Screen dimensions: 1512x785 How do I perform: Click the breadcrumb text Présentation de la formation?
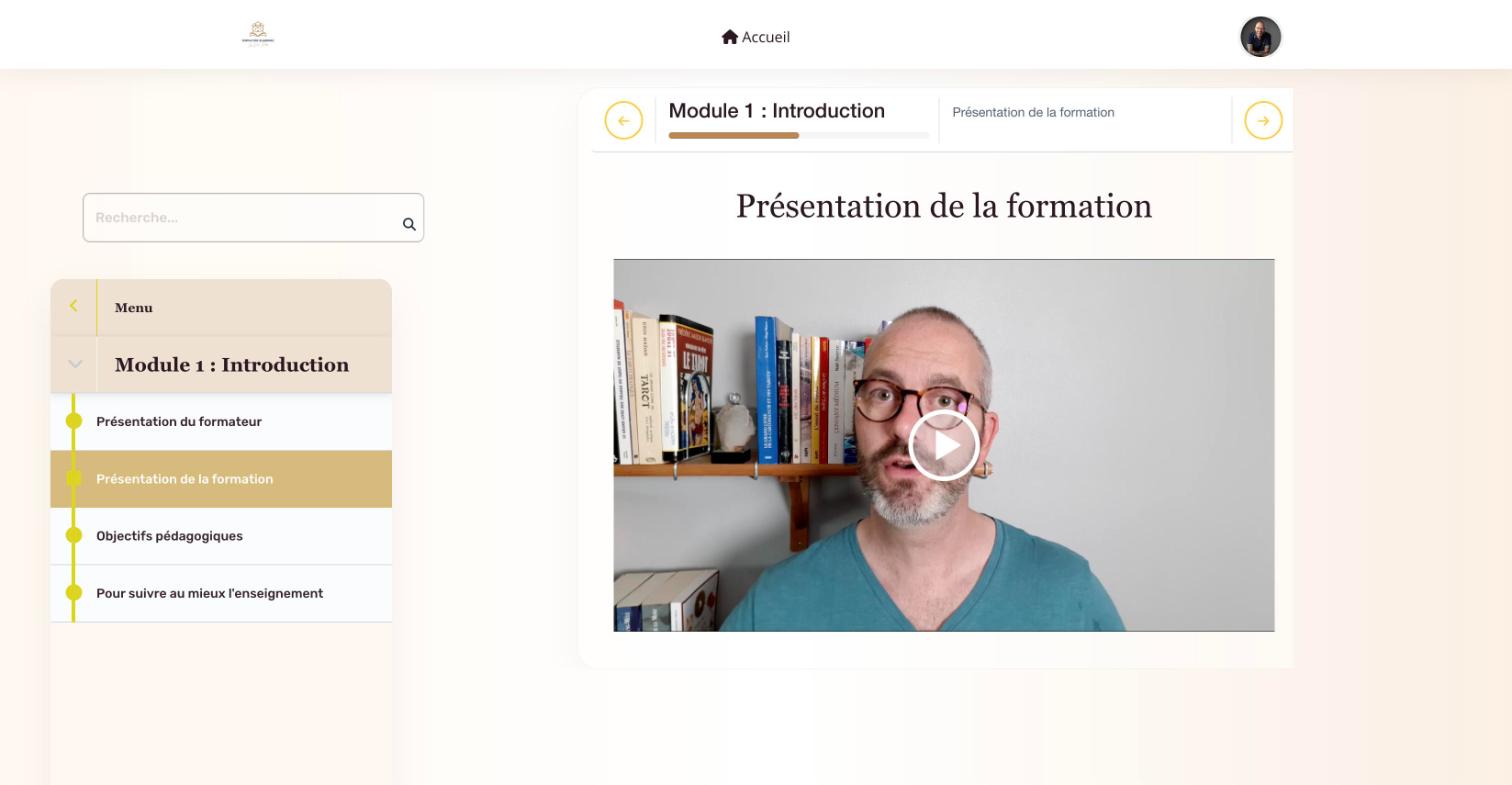1033,112
